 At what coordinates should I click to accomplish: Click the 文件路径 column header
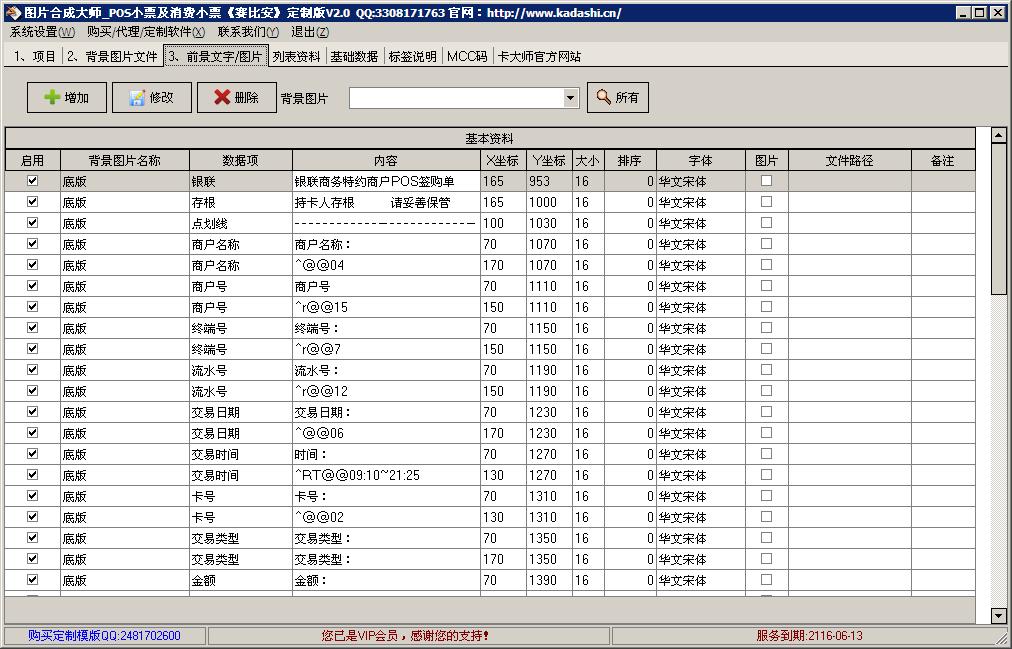coord(849,161)
